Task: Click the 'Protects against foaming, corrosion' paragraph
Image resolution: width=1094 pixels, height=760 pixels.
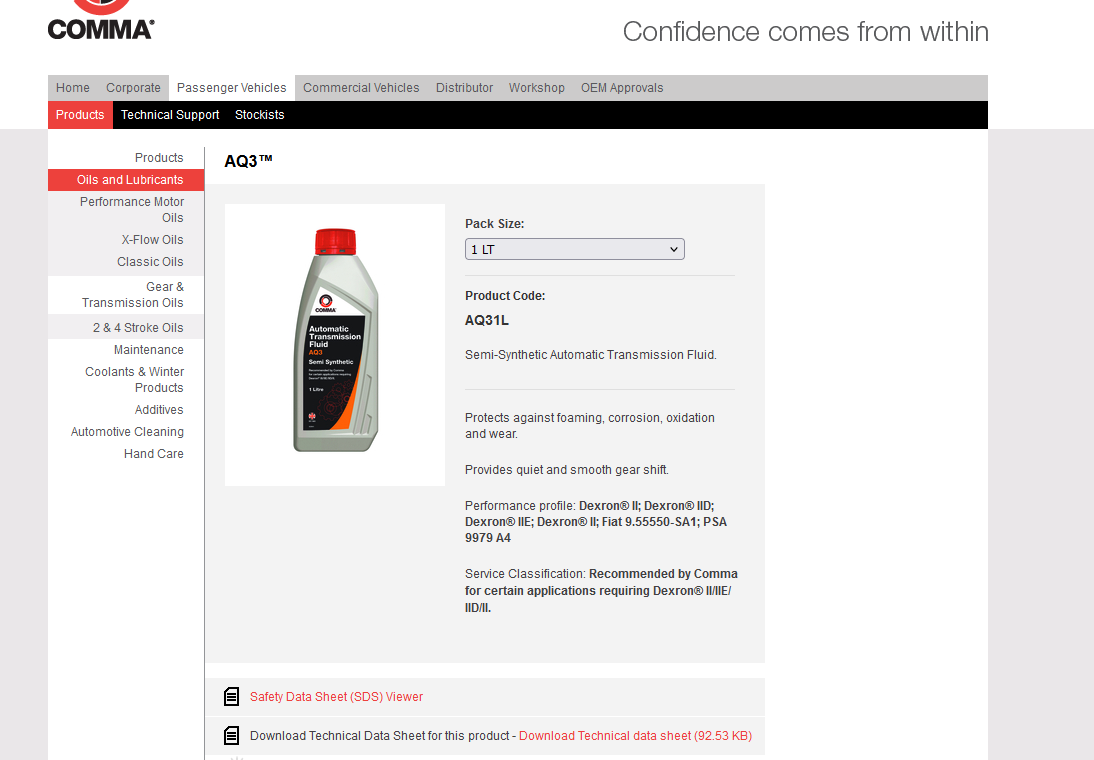Action: pyautogui.click(x=590, y=426)
